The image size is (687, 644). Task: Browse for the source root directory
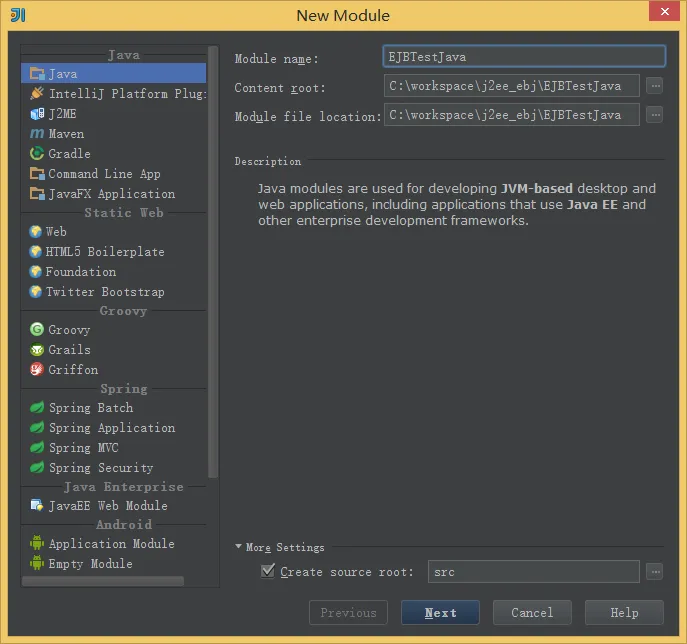(655, 572)
